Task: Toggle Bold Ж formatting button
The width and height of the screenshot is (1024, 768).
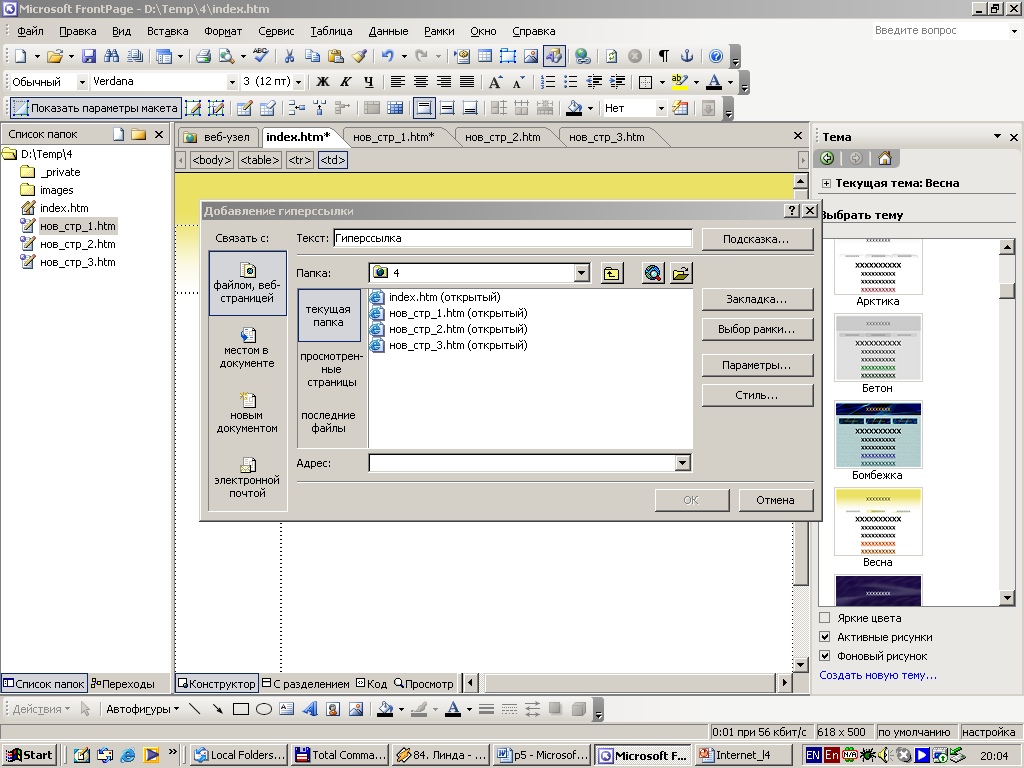Action: point(323,82)
